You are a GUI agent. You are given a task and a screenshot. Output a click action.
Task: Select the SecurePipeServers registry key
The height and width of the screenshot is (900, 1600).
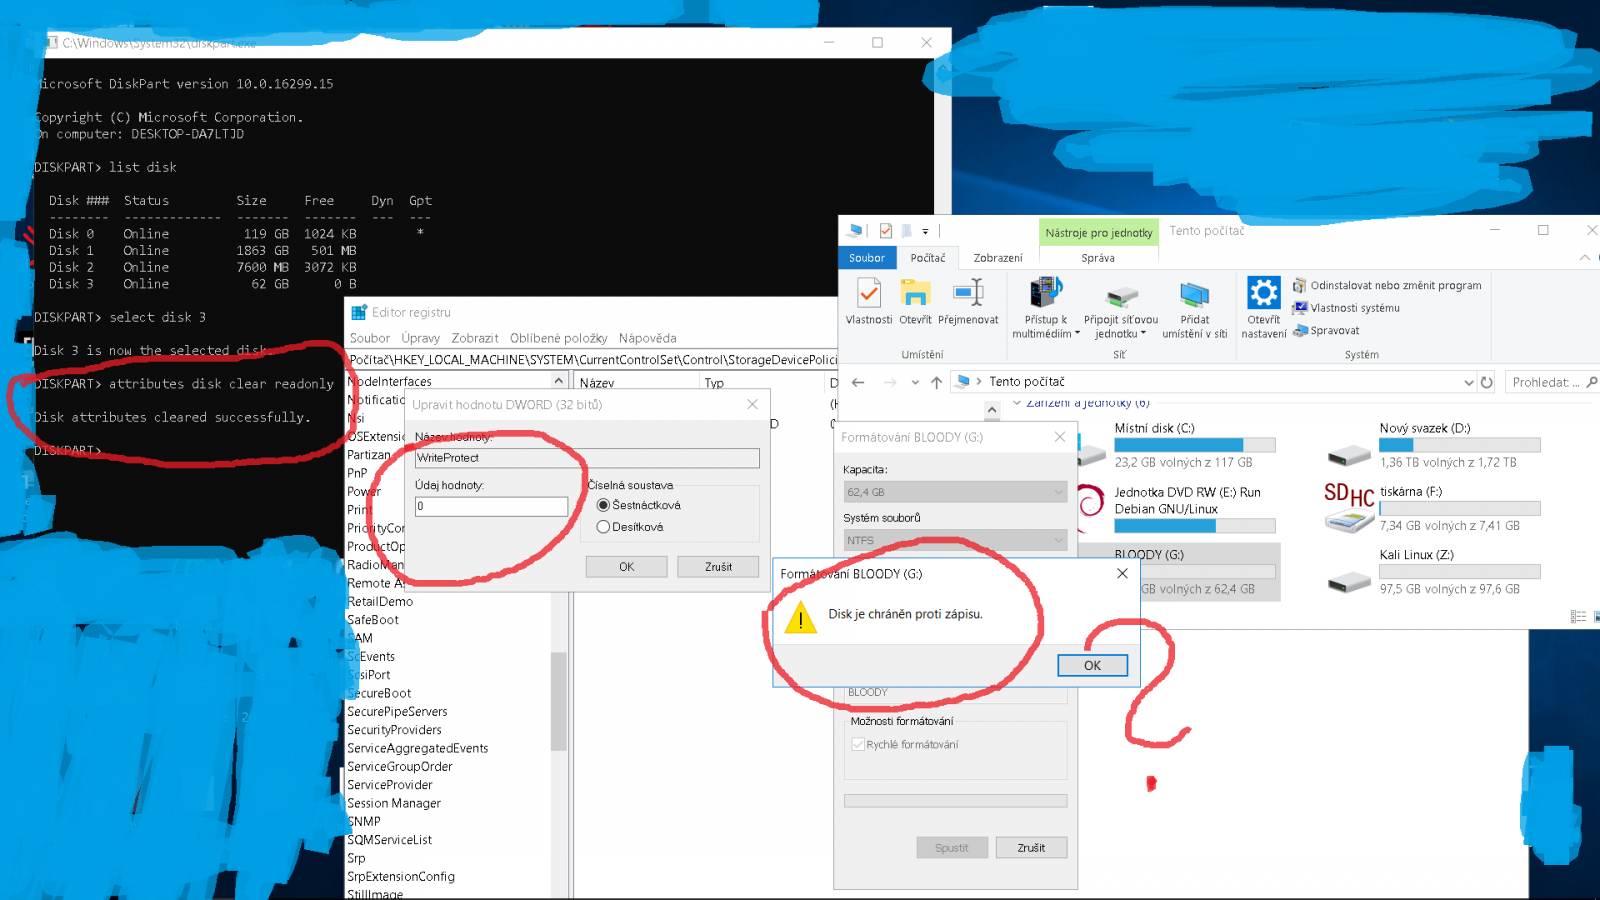click(x=397, y=712)
